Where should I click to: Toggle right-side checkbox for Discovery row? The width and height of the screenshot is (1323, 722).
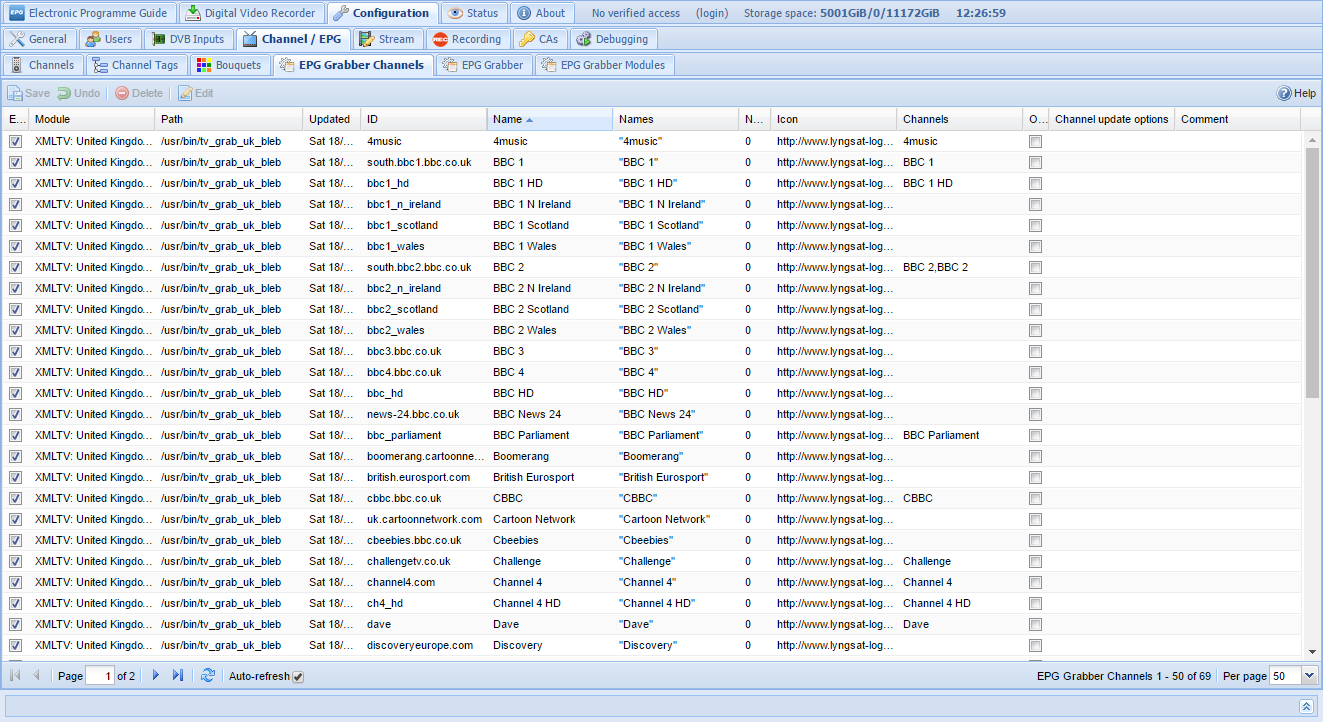click(x=1035, y=646)
